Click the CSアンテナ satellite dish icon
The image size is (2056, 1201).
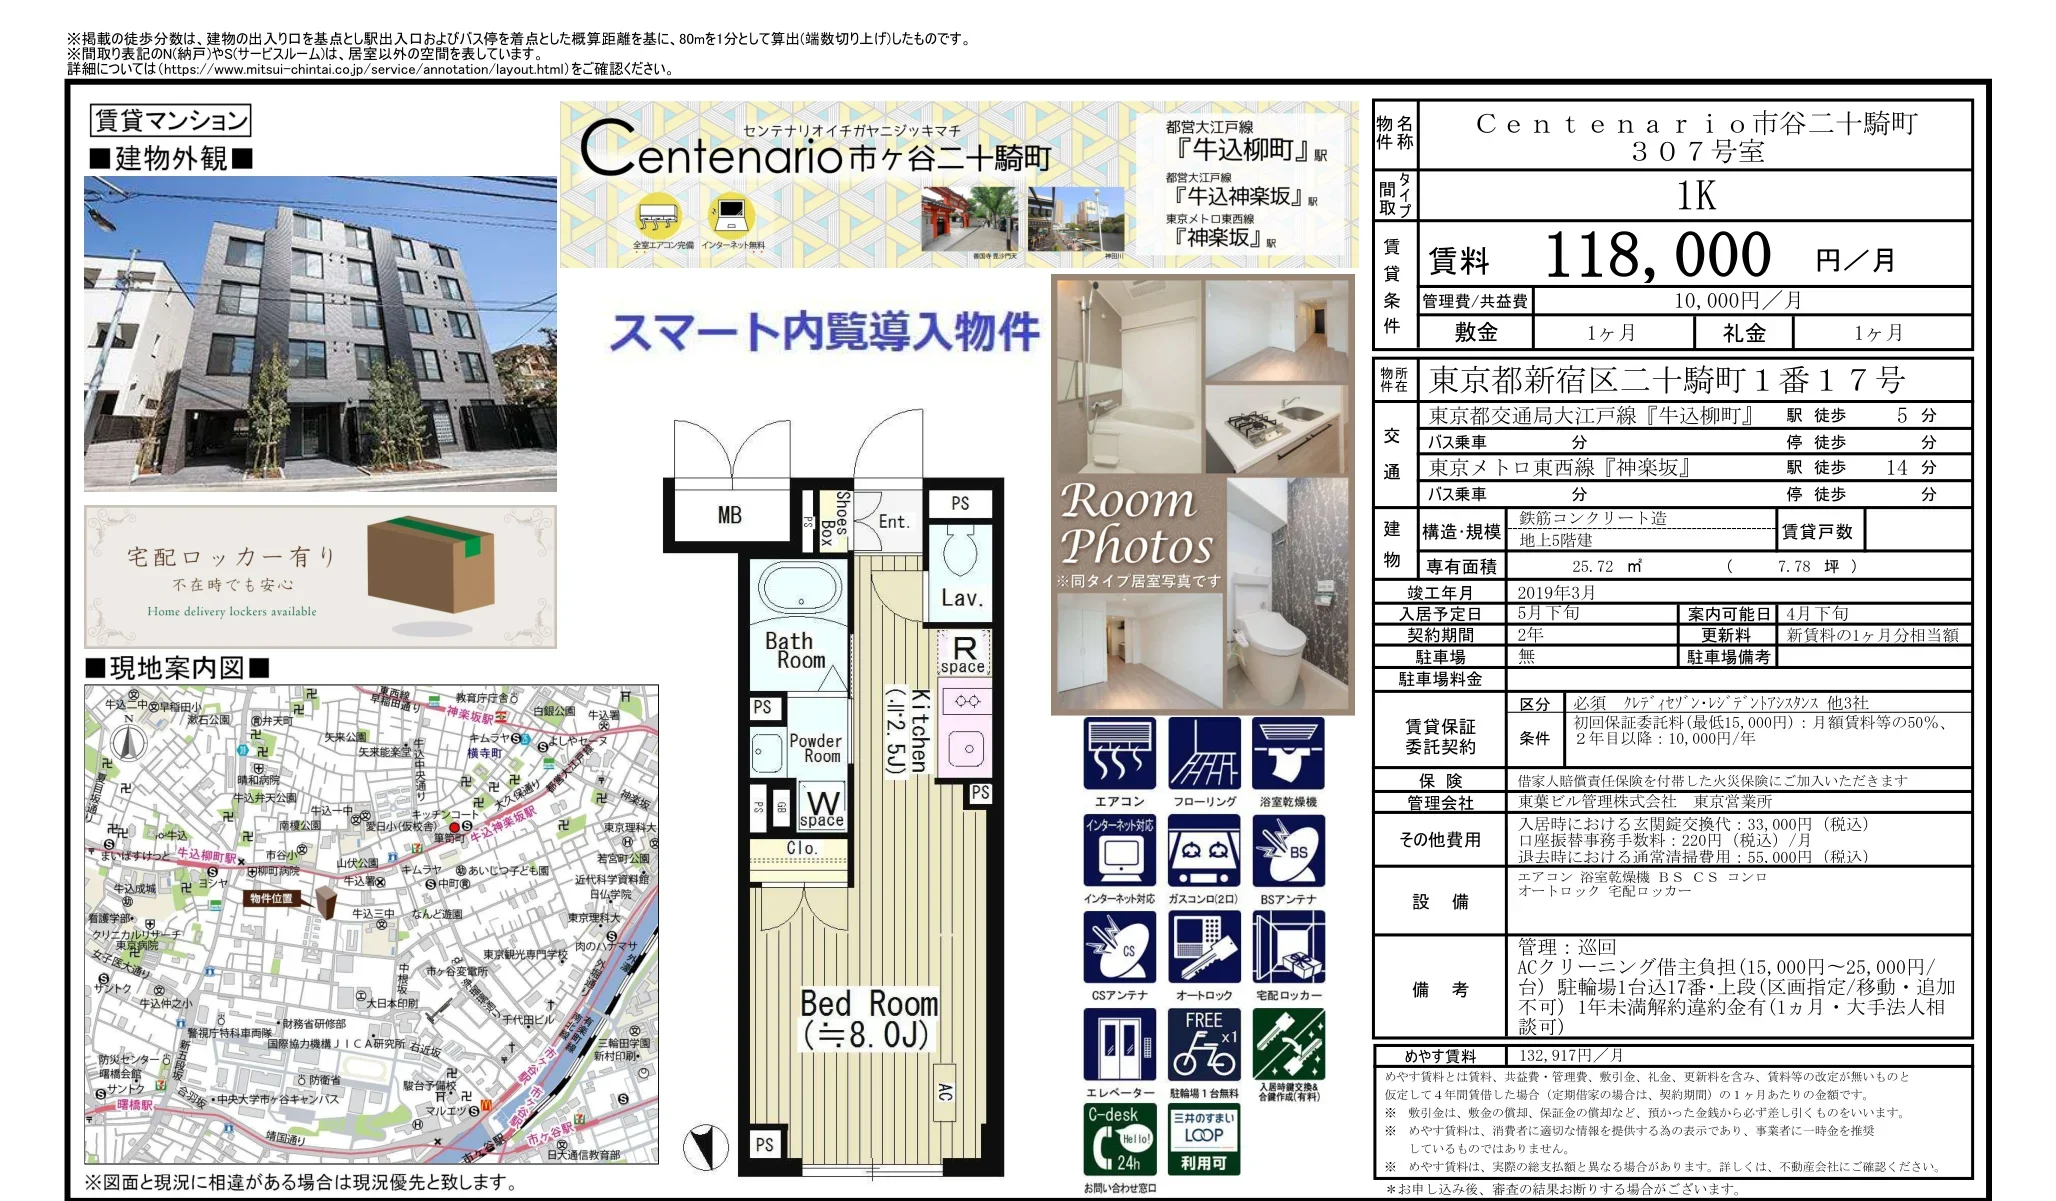click(x=1119, y=947)
